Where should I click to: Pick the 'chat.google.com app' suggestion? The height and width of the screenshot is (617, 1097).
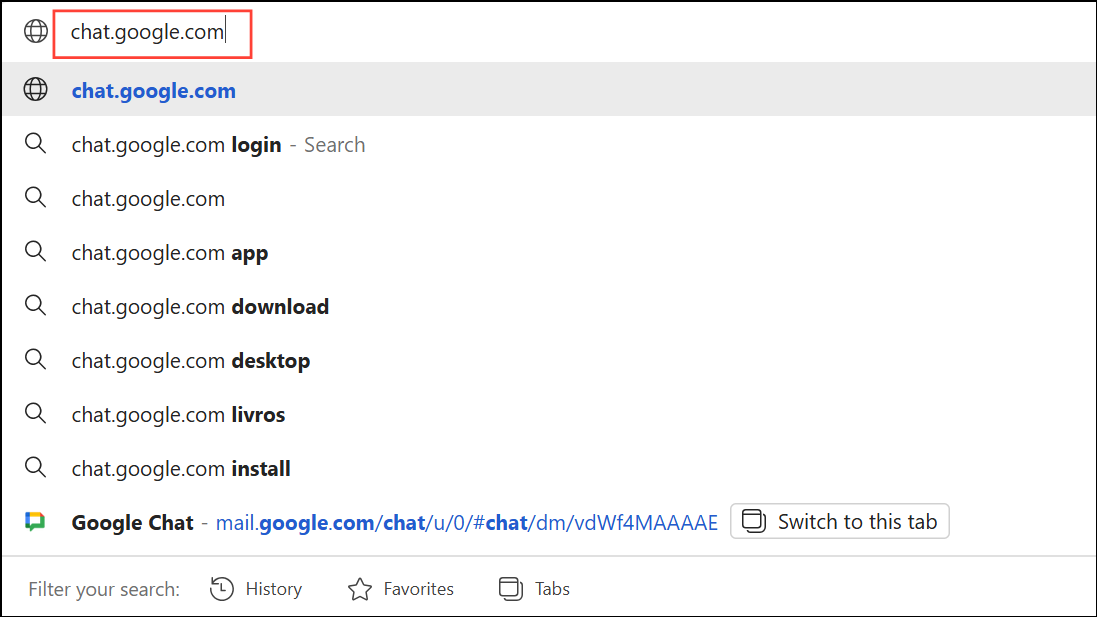(549, 252)
